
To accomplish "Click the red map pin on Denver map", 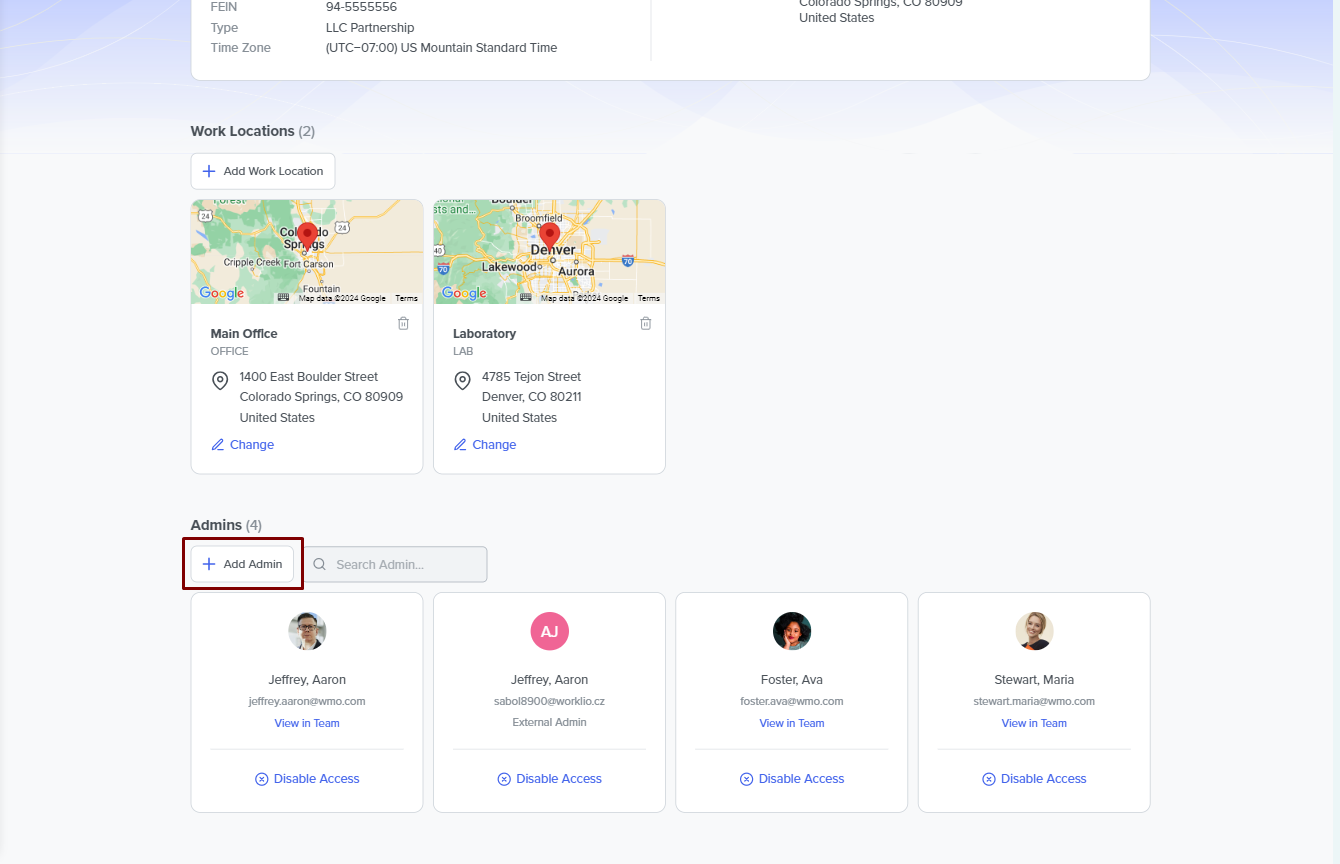I will [549, 236].
